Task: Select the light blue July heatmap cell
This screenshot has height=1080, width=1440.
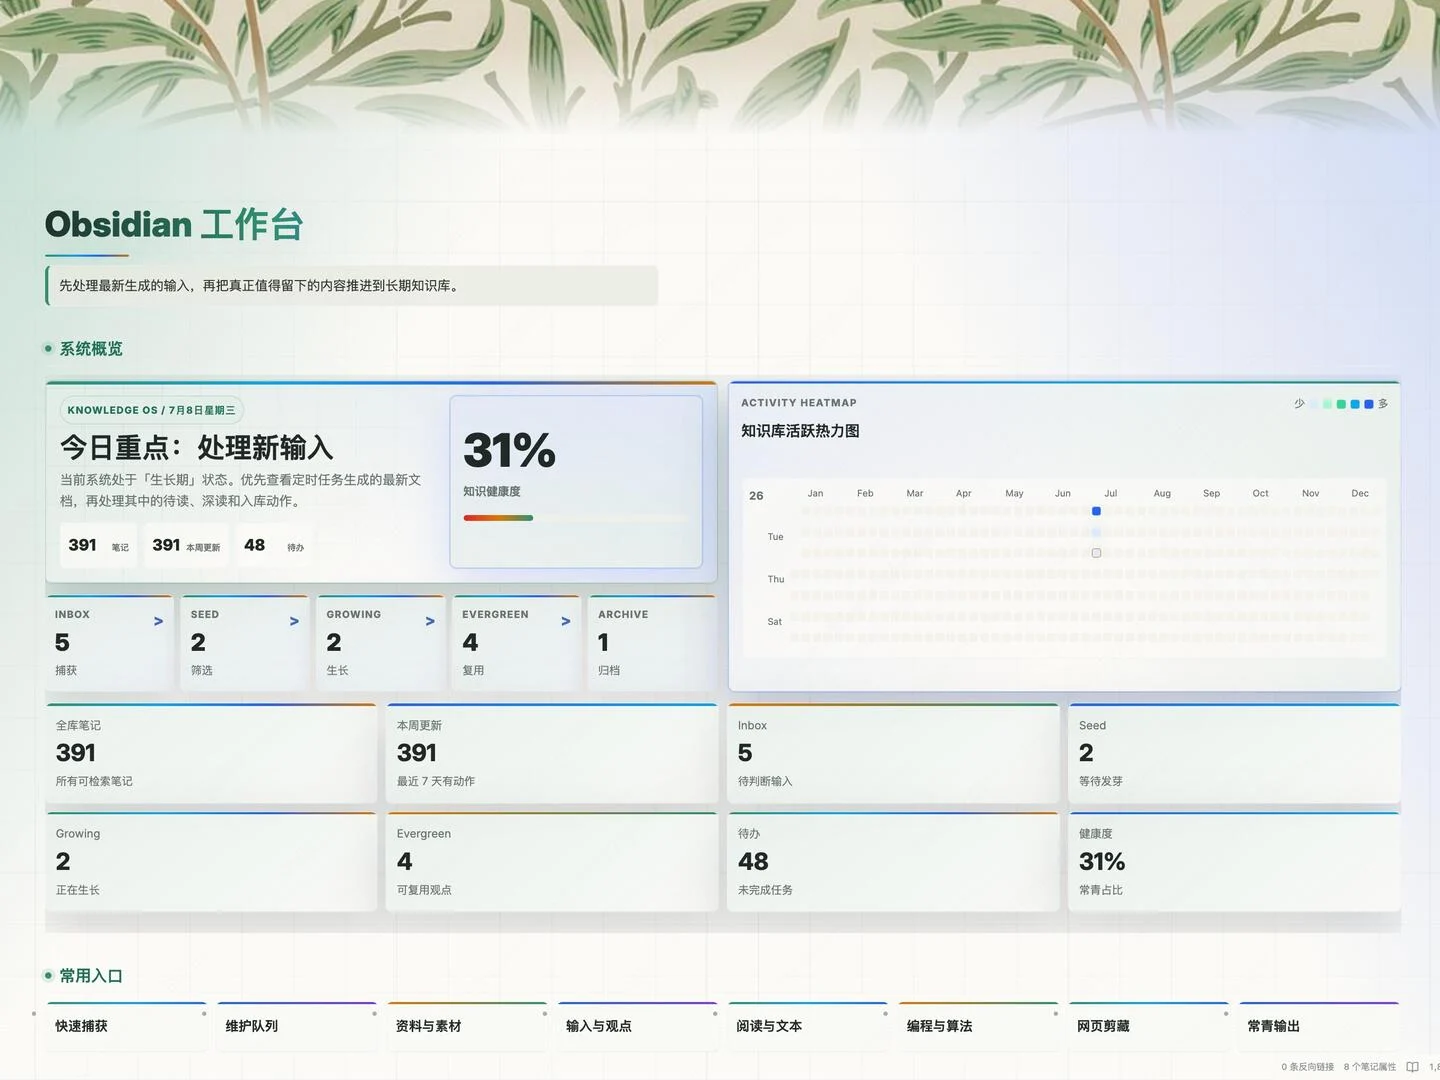Action: 1096,532
